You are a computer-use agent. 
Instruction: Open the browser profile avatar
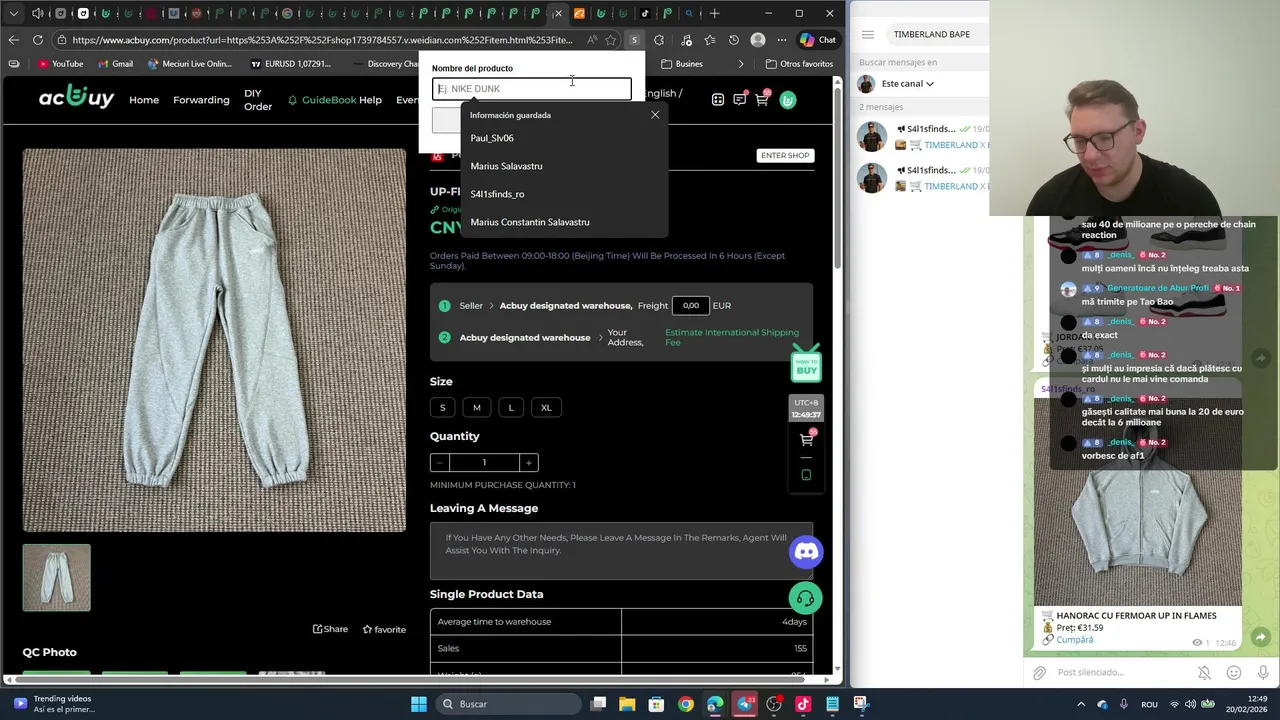coord(758,40)
